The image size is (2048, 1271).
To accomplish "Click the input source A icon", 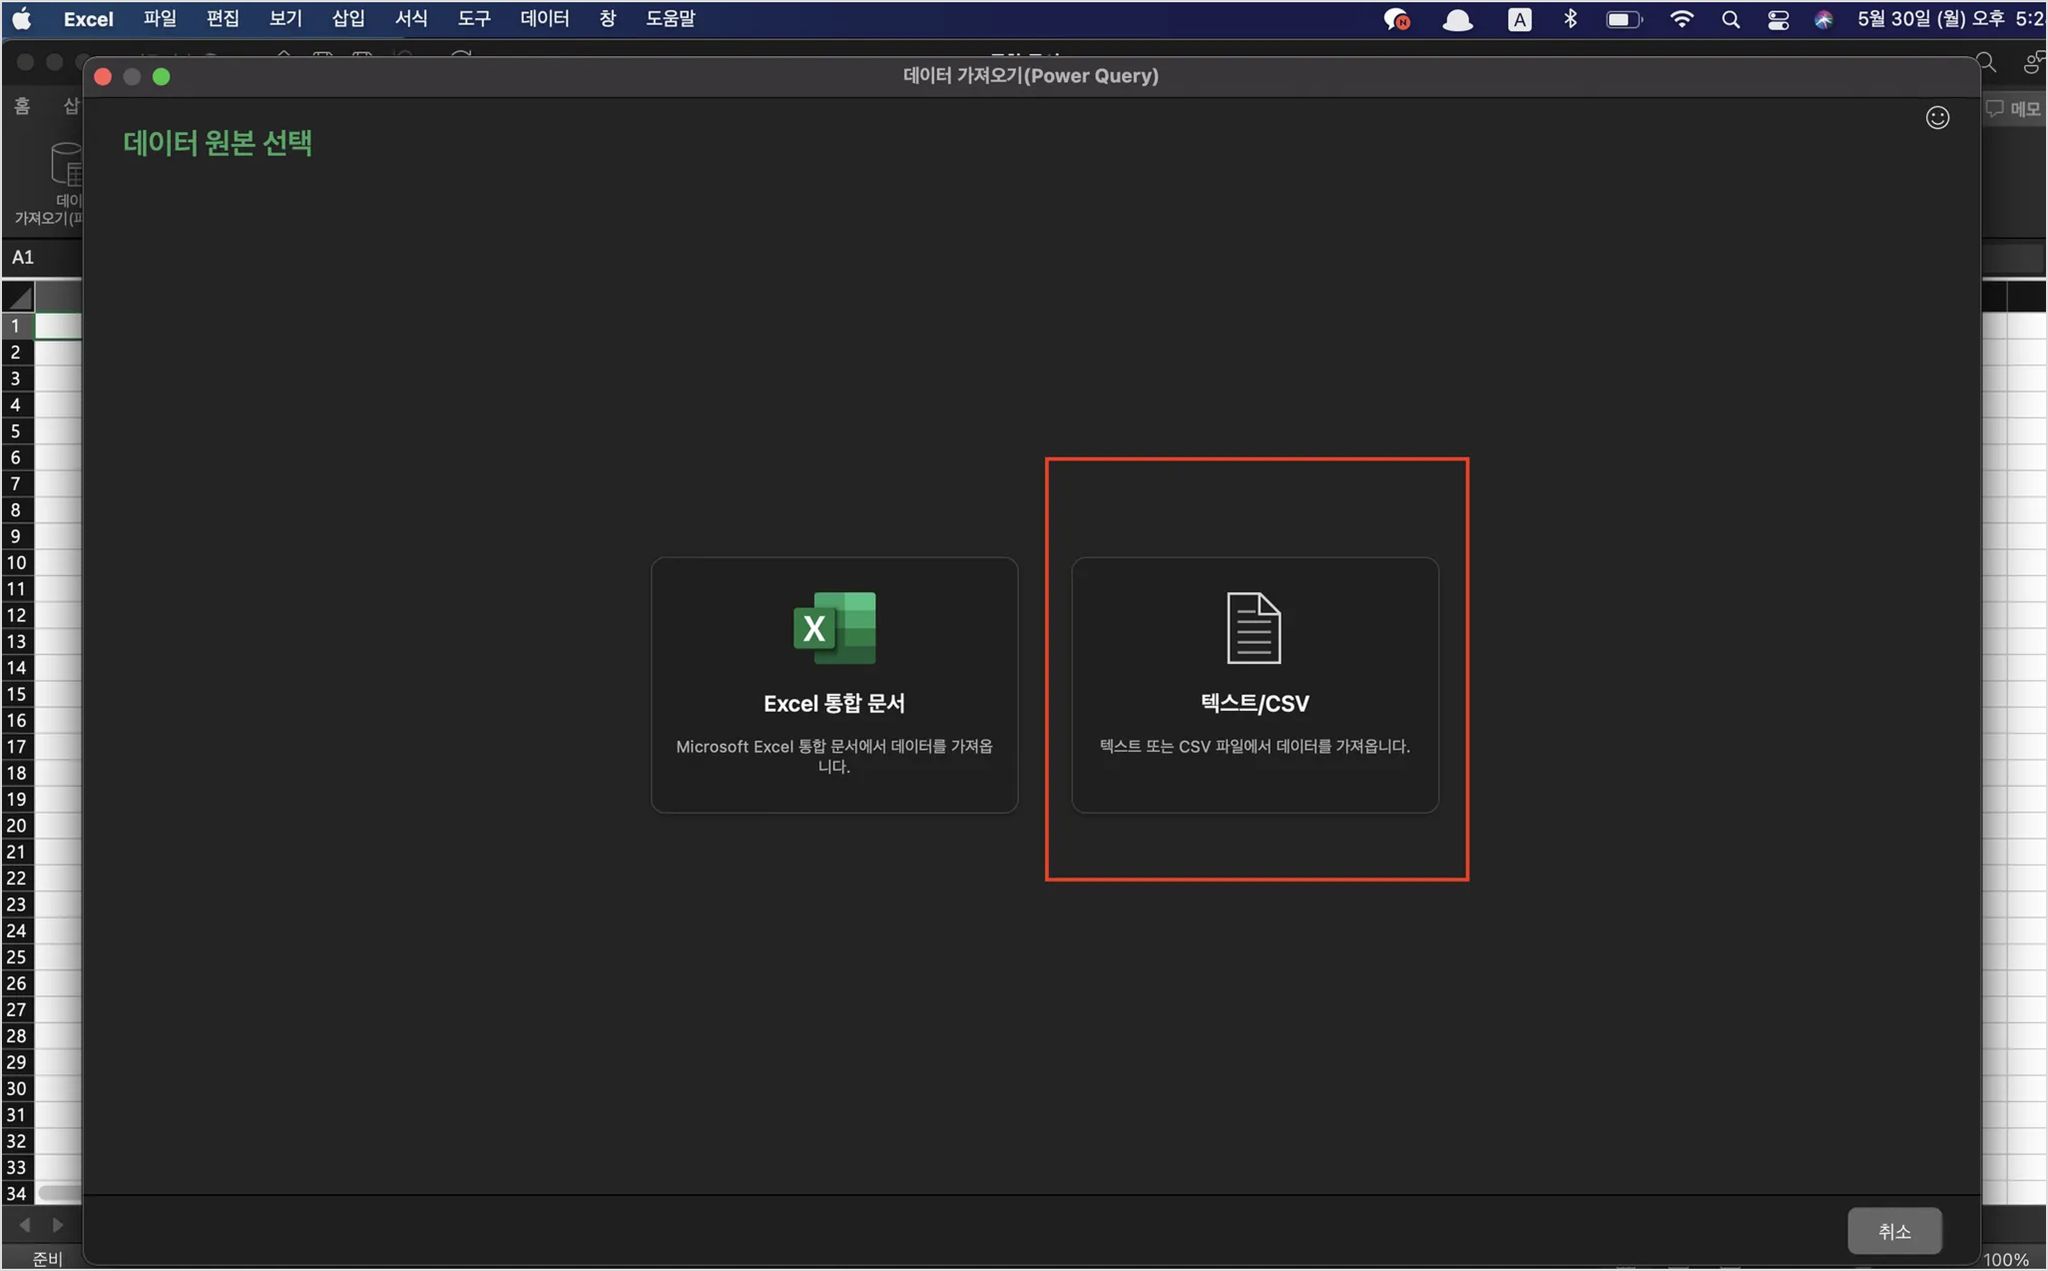I will click(x=1519, y=20).
